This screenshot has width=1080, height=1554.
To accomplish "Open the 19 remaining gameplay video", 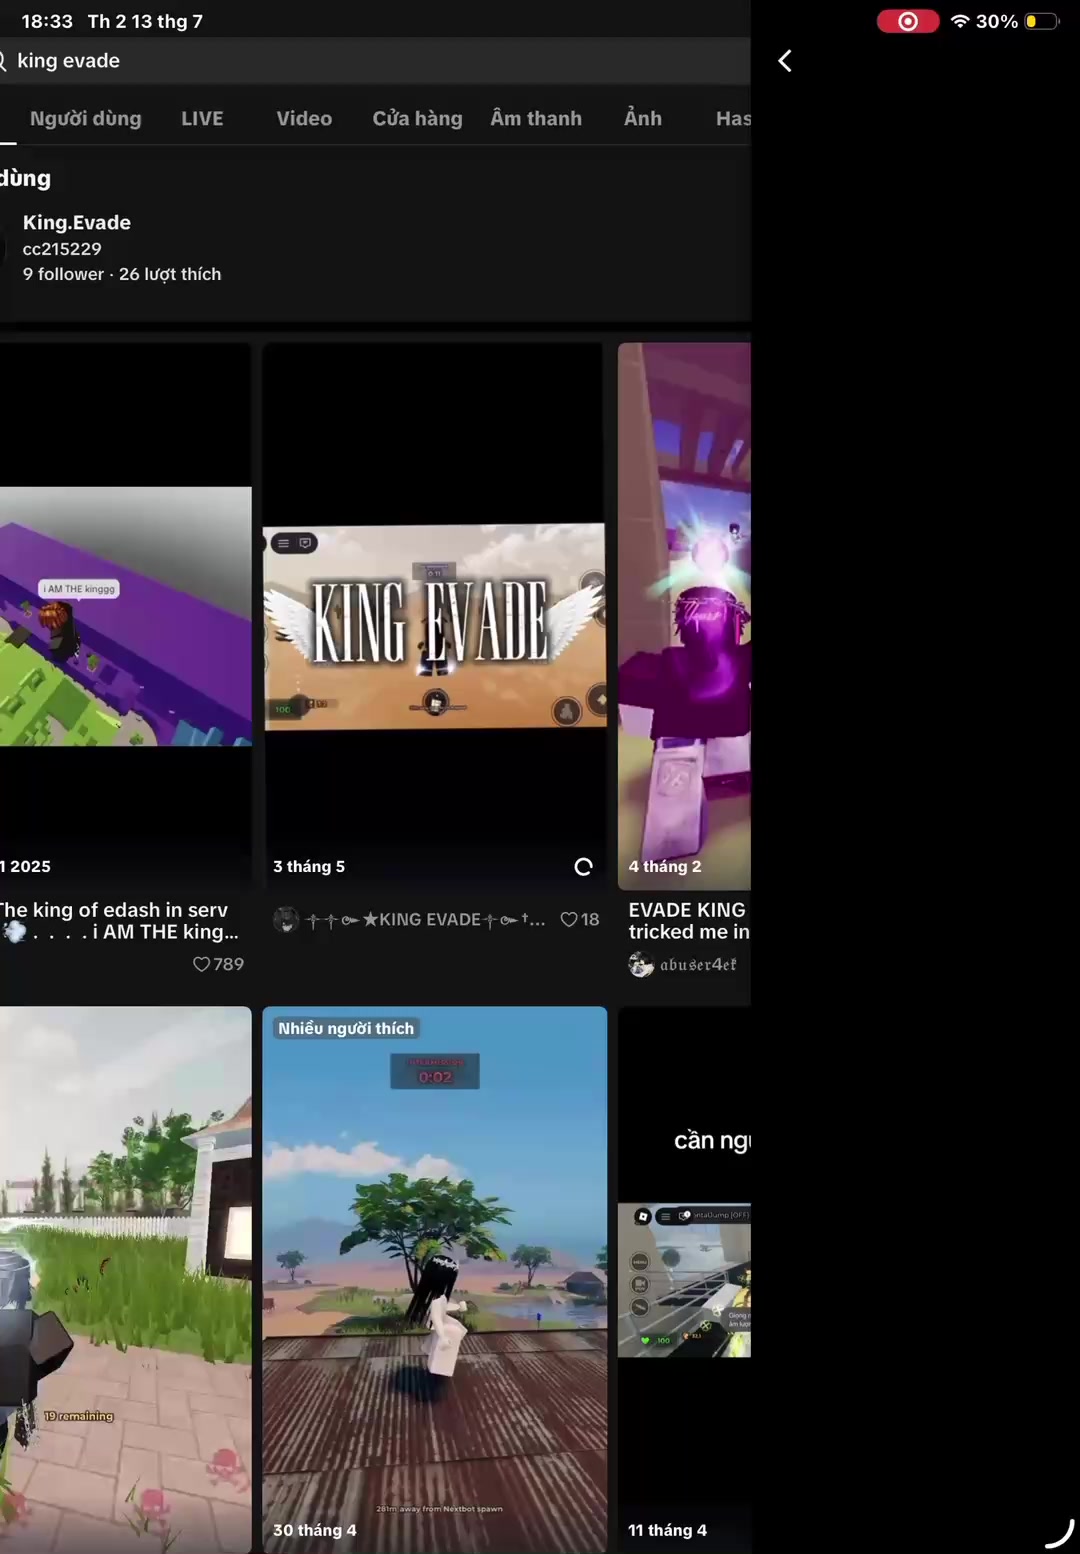I will (x=126, y=1280).
